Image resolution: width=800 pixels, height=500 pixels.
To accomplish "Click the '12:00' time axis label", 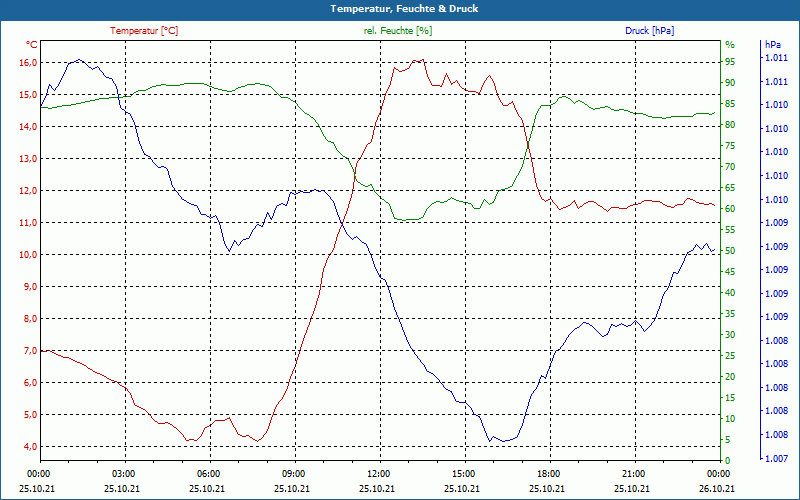I will coord(378,474).
